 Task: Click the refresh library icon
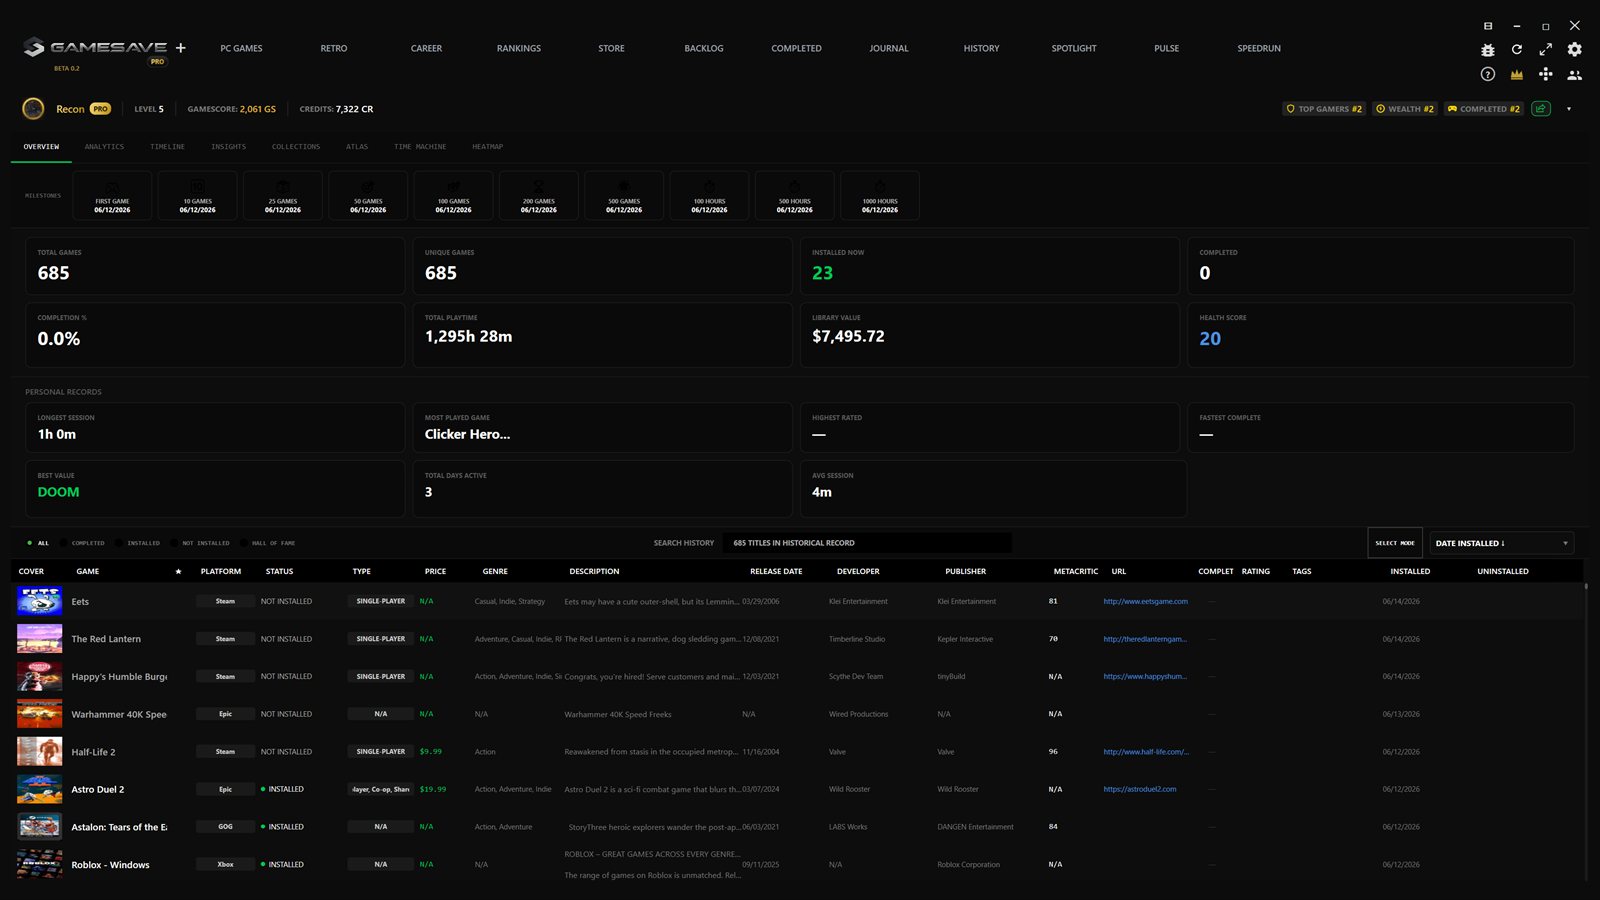(1517, 49)
